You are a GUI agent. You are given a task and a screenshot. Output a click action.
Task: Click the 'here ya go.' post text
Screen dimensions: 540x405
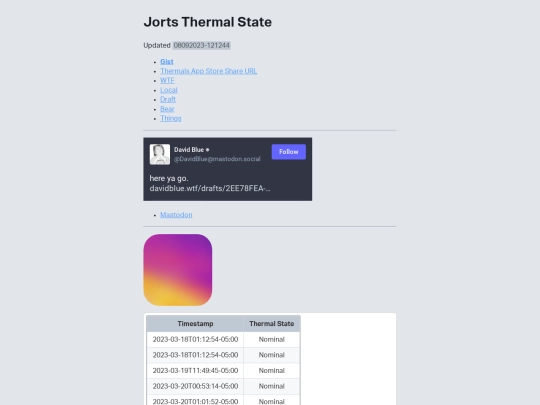pyautogui.click(x=169, y=178)
